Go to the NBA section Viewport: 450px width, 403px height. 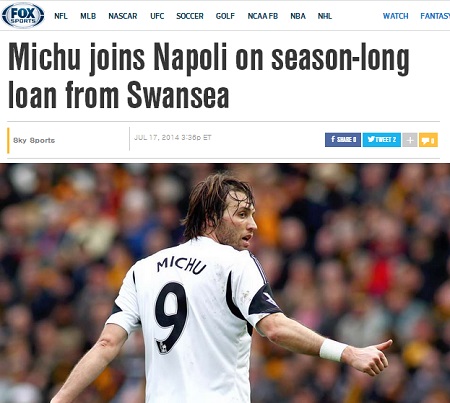click(298, 16)
